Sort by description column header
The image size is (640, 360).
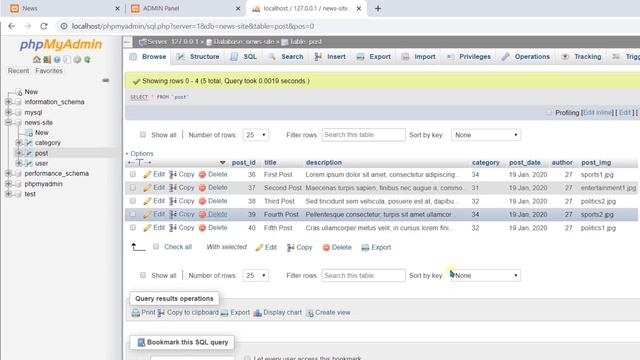(x=324, y=162)
